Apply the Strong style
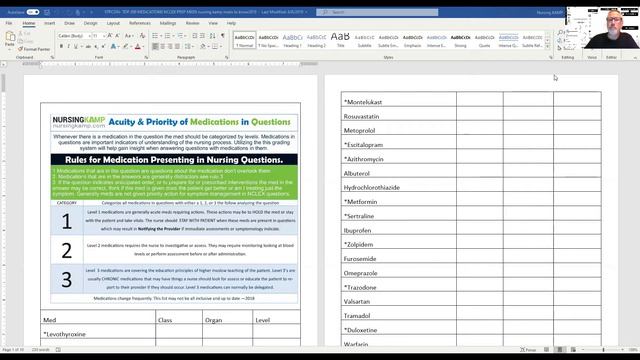Image resolution: width=640 pixels, height=360 pixels. point(460,40)
